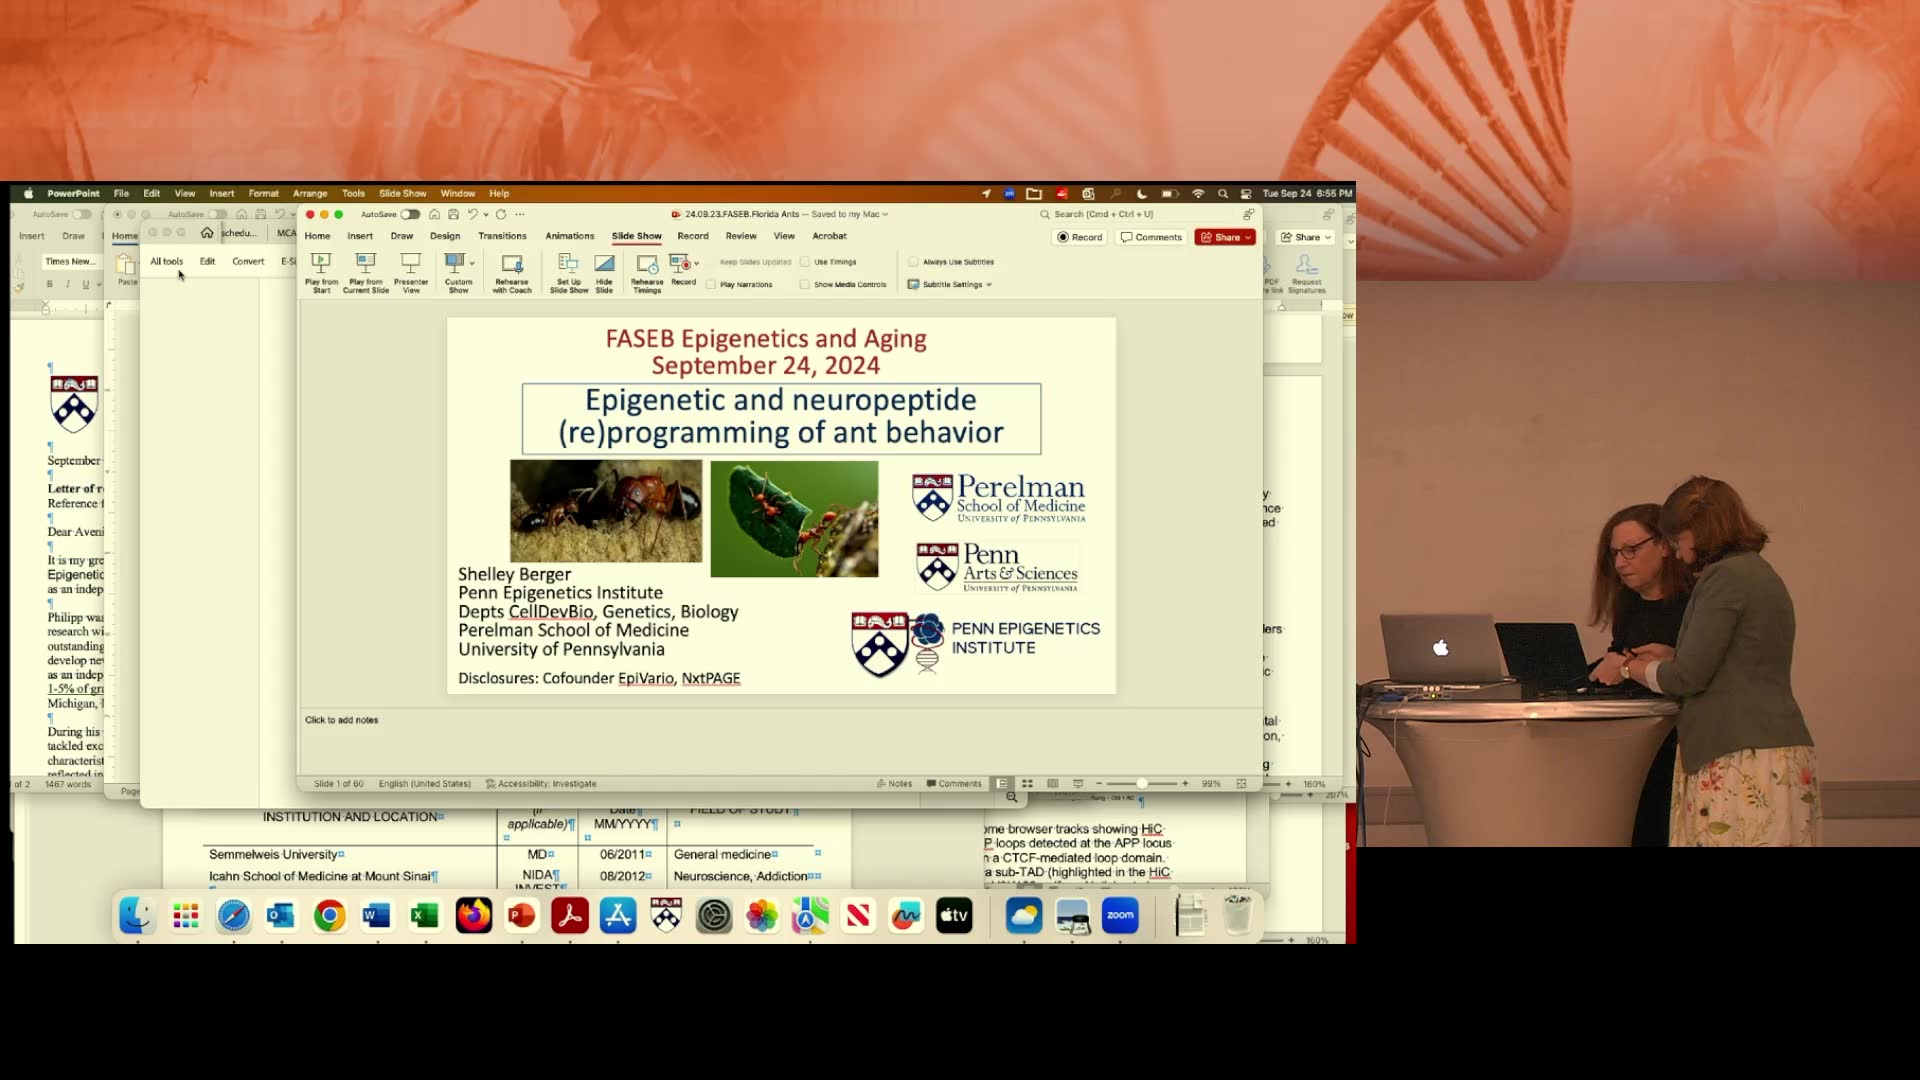This screenshot has width=1920, height=1080.
Task: Open the Slide Show menu in menu bar
Action: (402, 193)
